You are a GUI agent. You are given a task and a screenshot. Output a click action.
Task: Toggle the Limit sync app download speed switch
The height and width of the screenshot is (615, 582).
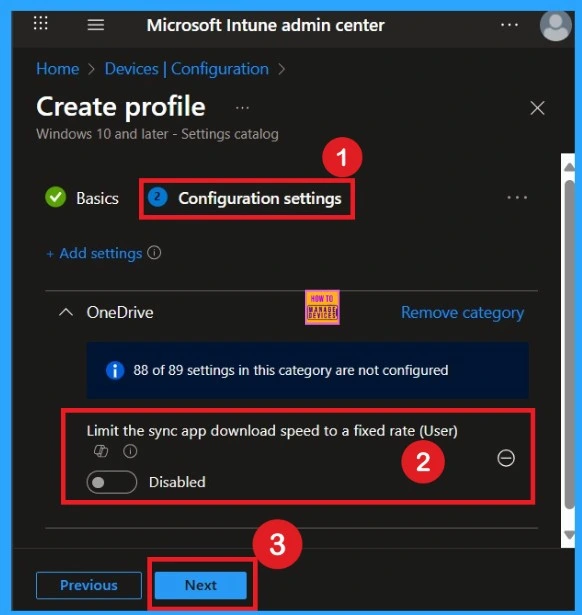click(112, 482)
